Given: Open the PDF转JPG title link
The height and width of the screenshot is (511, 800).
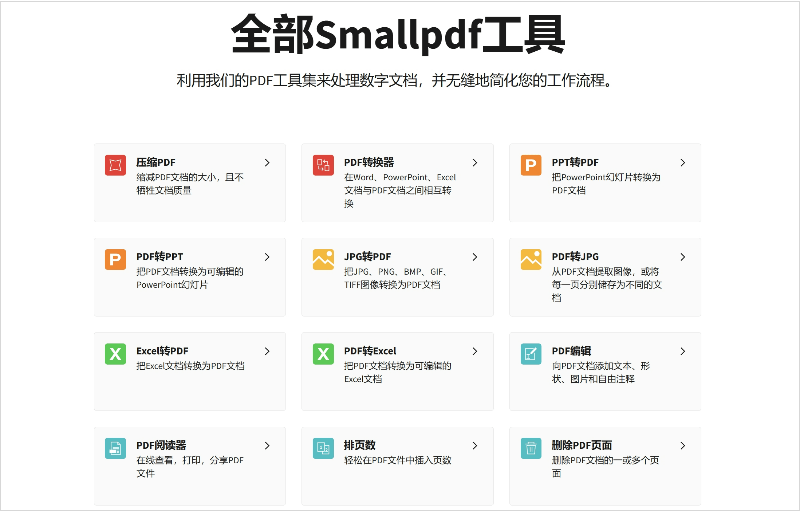Looking at the screenshot, I should click(575, 257).
